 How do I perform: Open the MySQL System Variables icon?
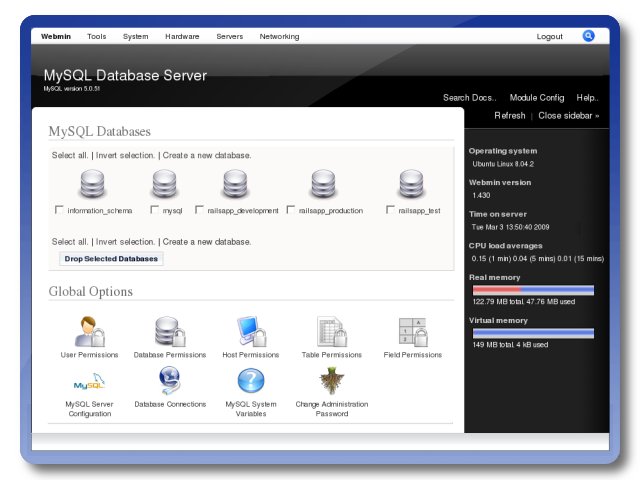[251, 381]
